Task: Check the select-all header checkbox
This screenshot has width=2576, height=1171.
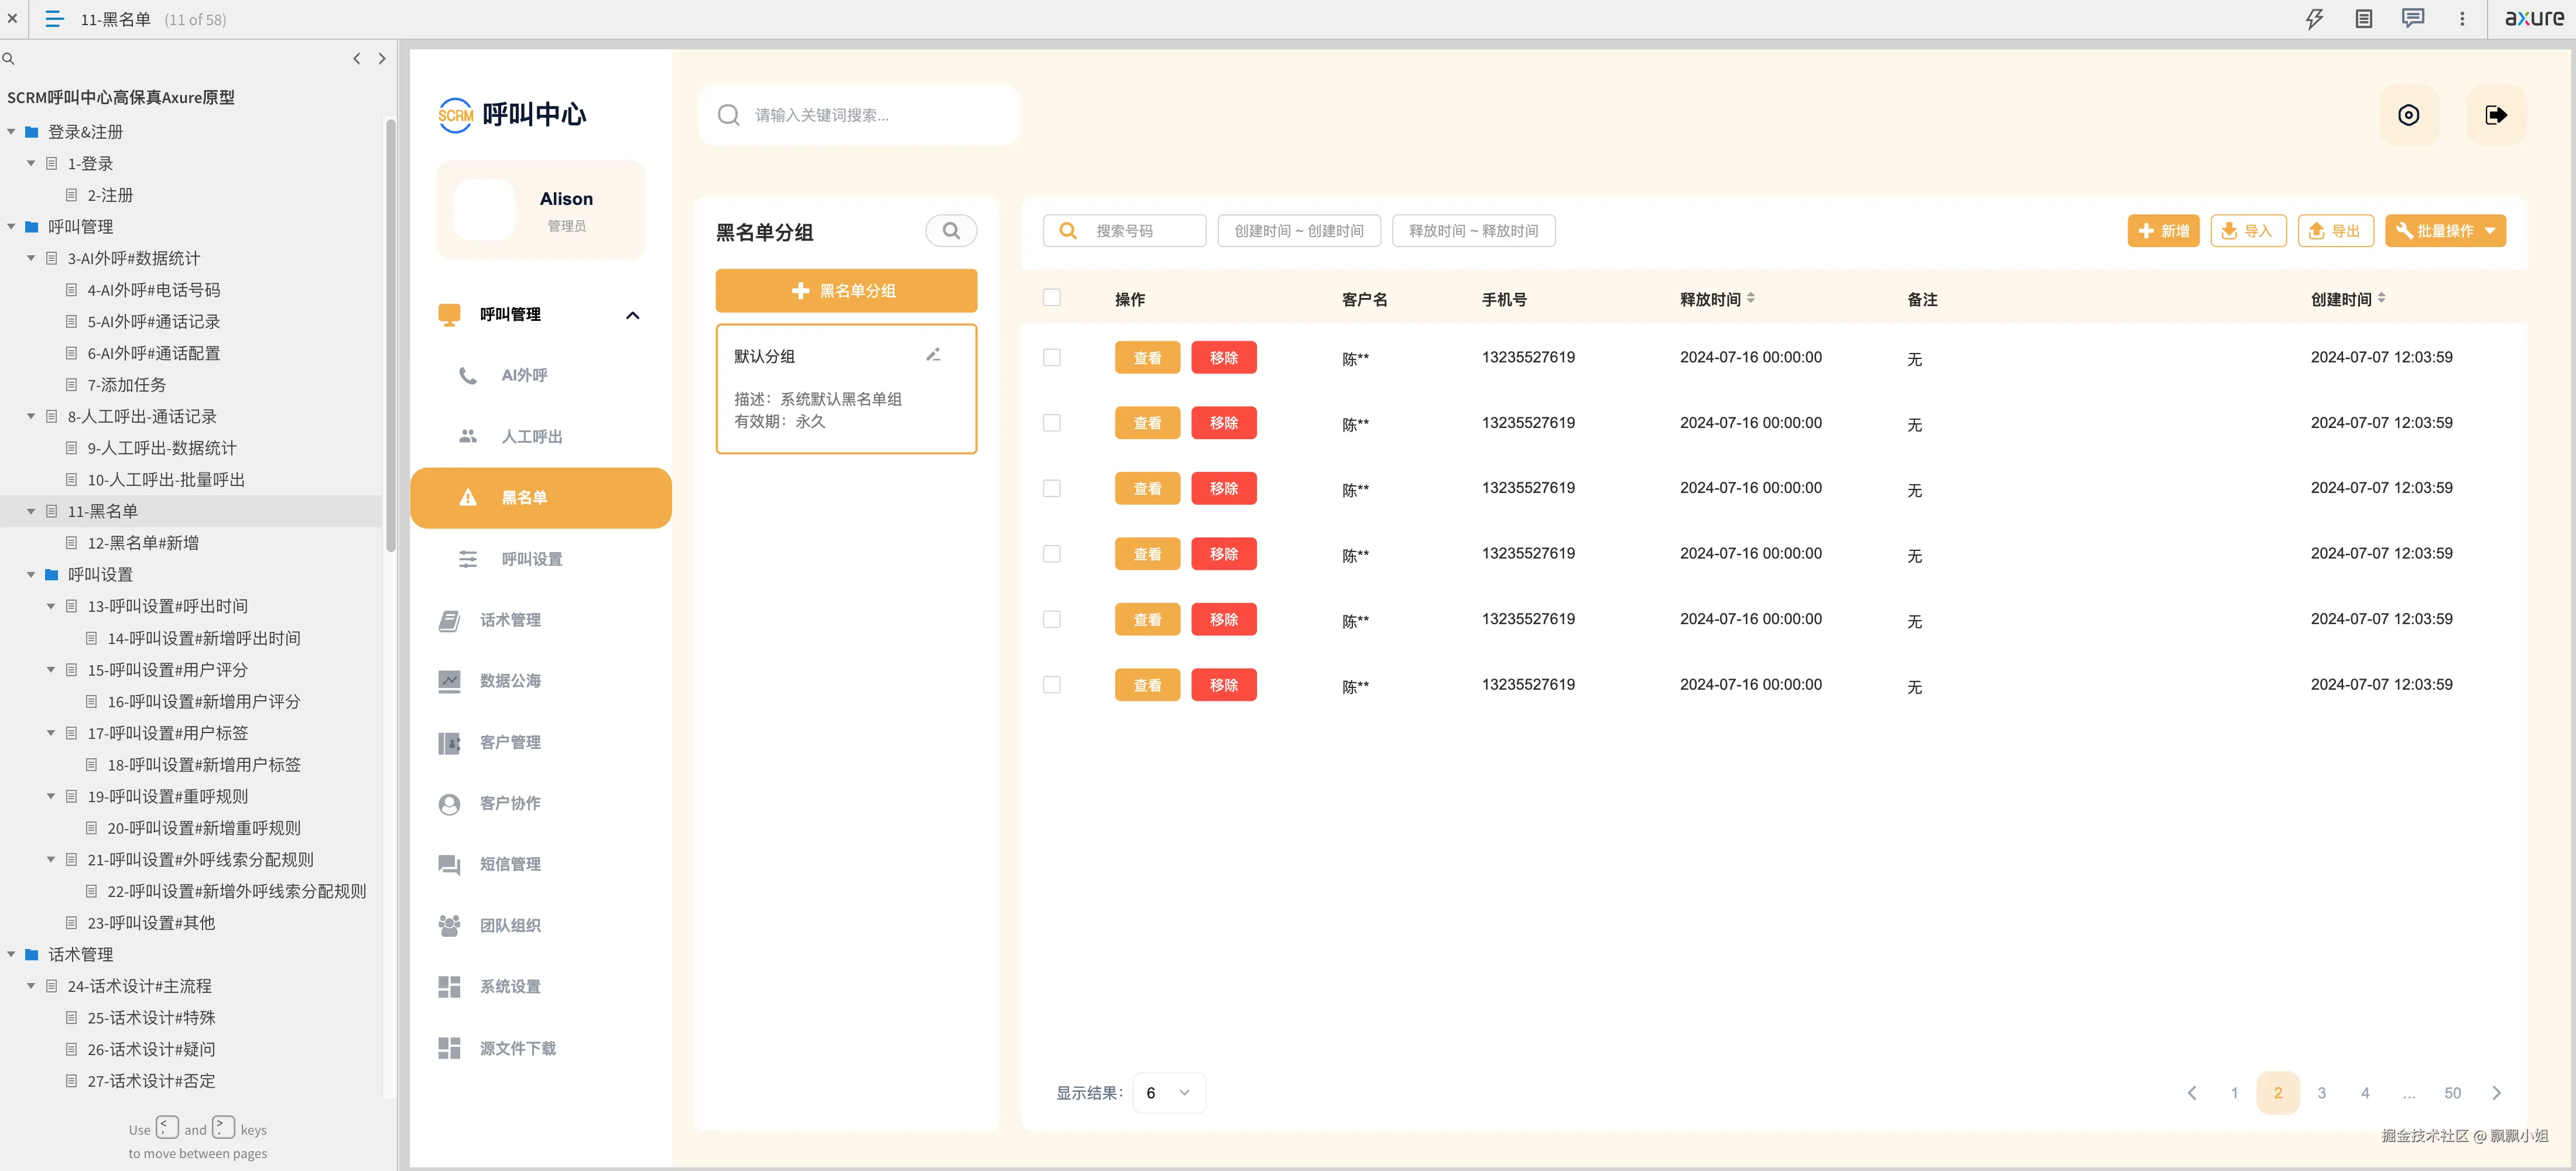Action: [x=1051, y=298]
